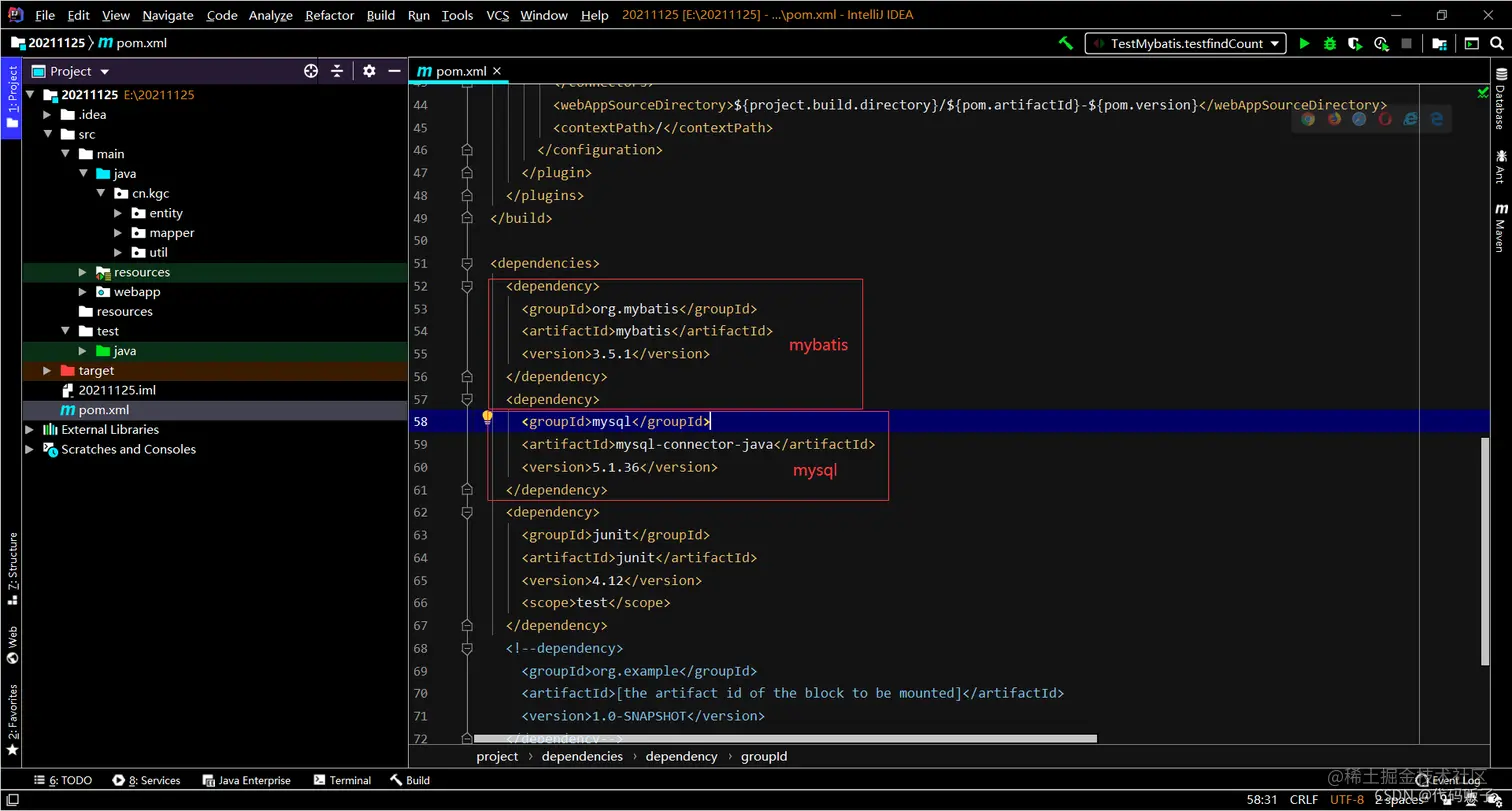Open the Project Structure icon
The image size is (1512, 811).
tap(1439, 43)
